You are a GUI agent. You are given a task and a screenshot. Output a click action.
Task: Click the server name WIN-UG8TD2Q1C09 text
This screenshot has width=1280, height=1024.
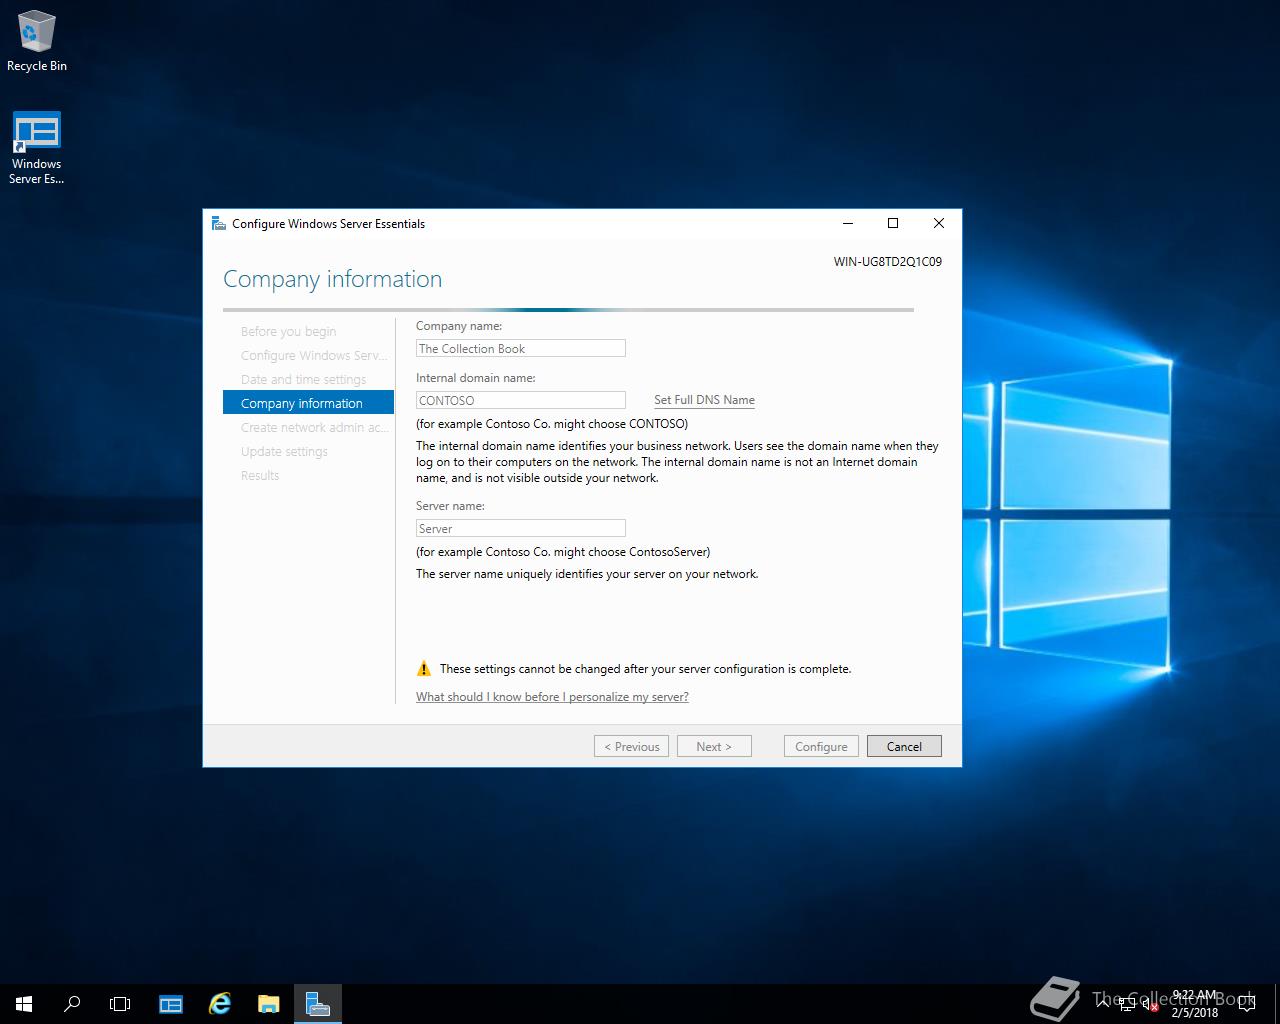point(887,262)
